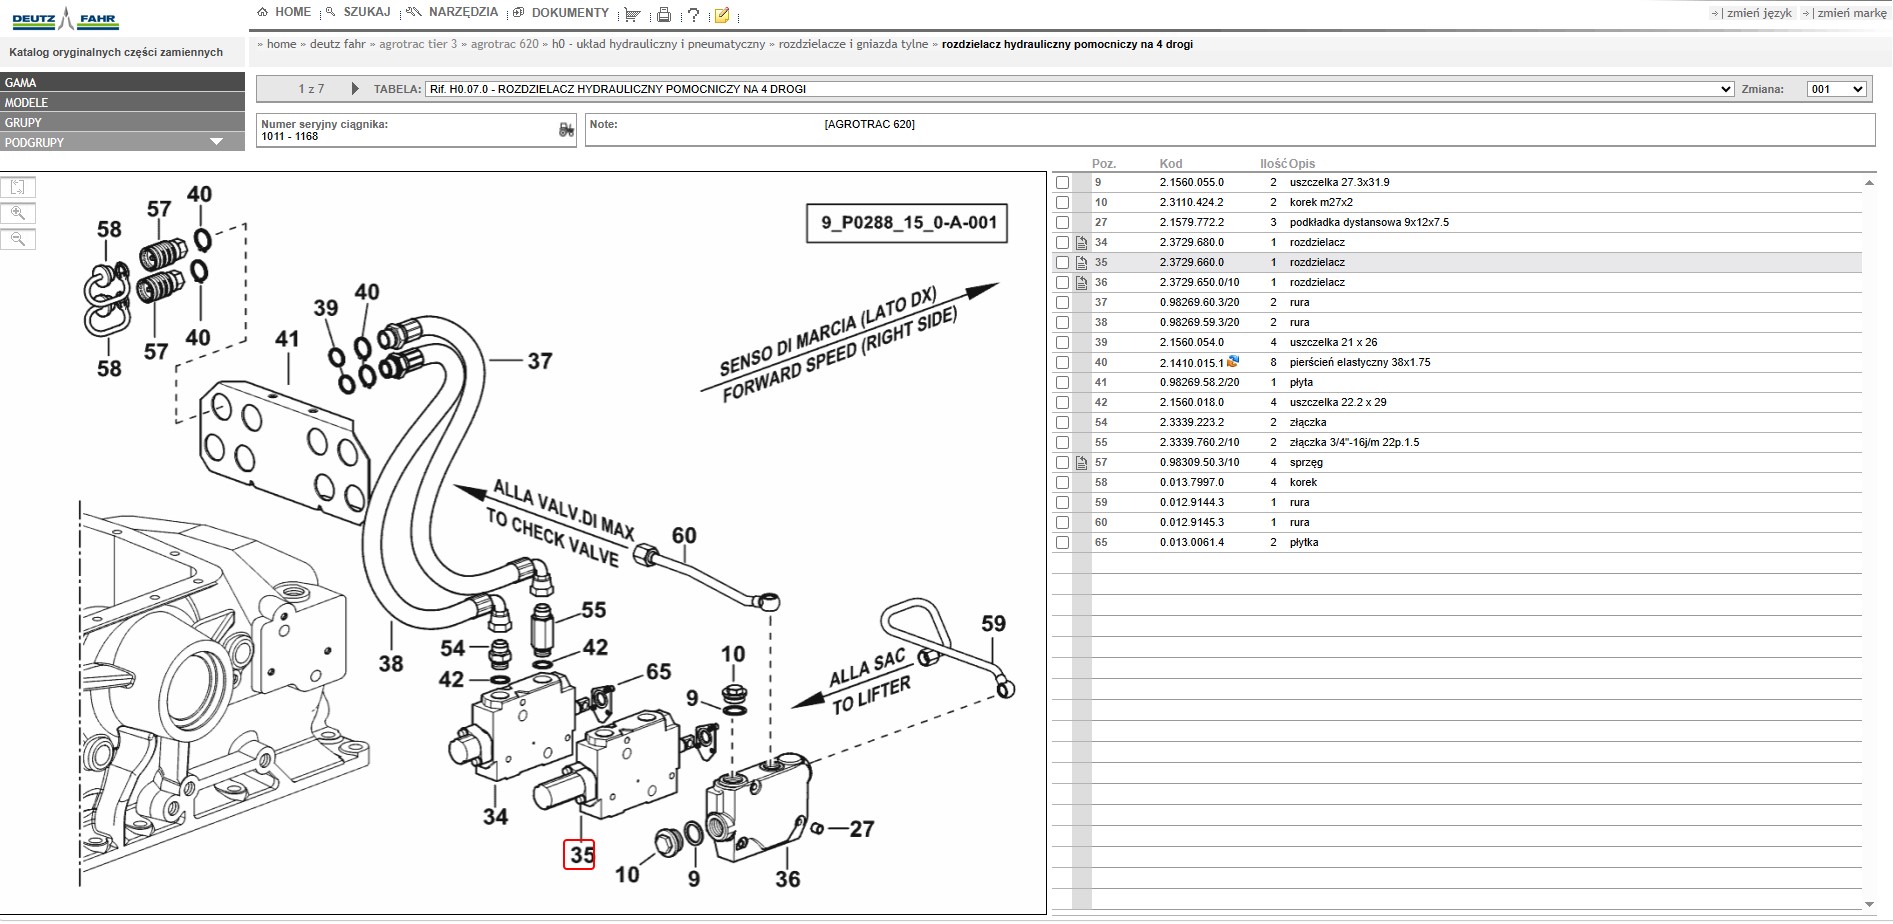Image resolution: width=1893 pixels, height=924 pixels.
Task: Select GRUPY in the sidebar
Action: pos(122,122)
